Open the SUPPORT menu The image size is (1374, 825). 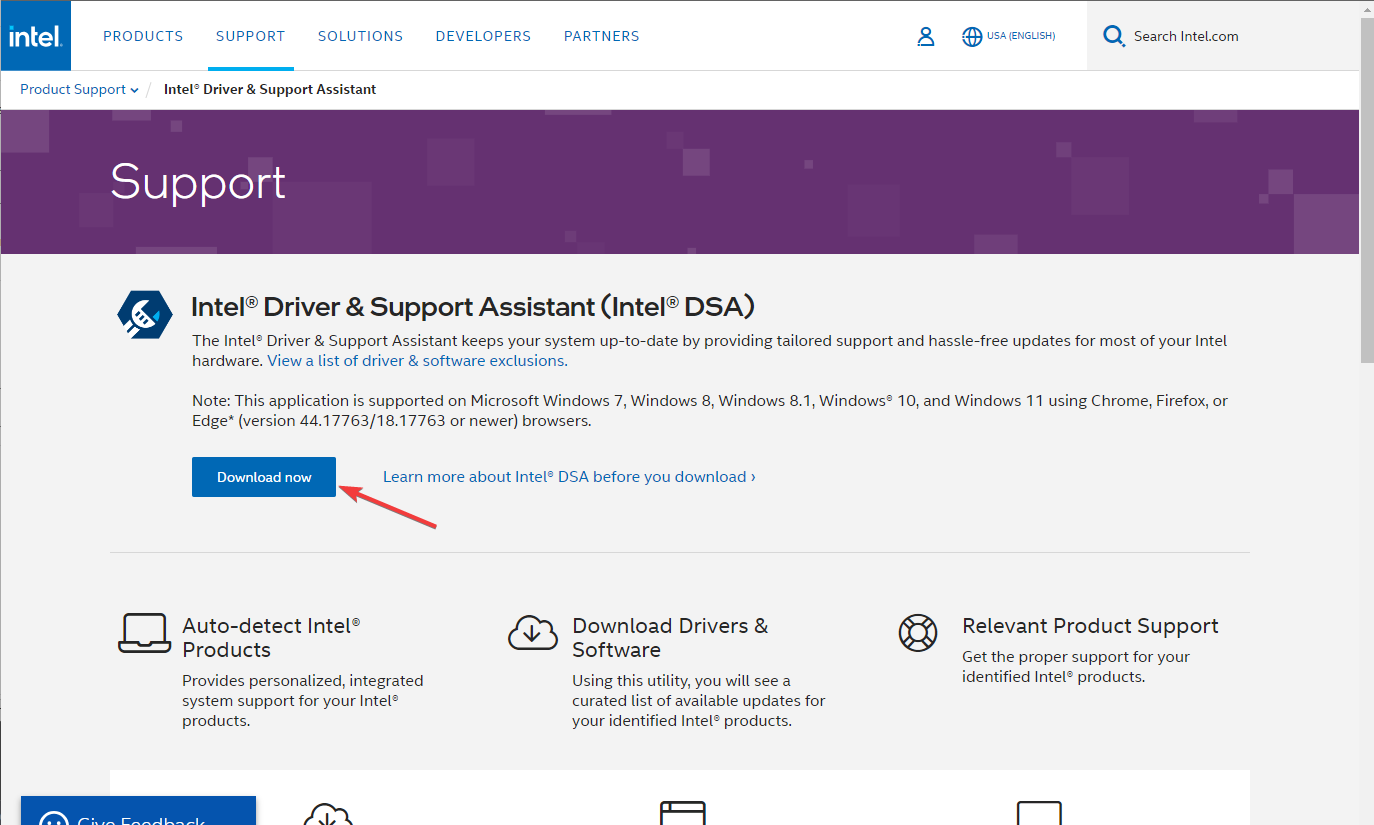tap(250, 36)
